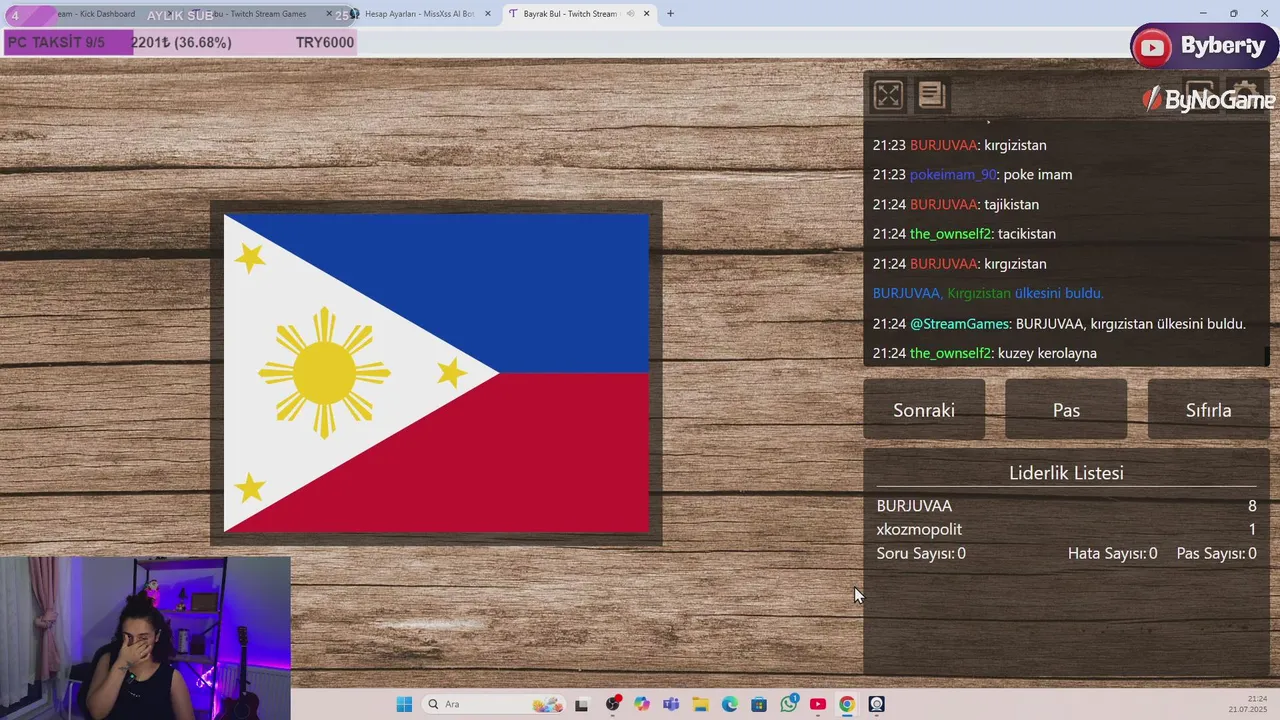Screen dimensions: 1280x720
Task: Switch to Hesap Ayarları - MissXss AI Bot tab
Action: click(x=420, y=14)
